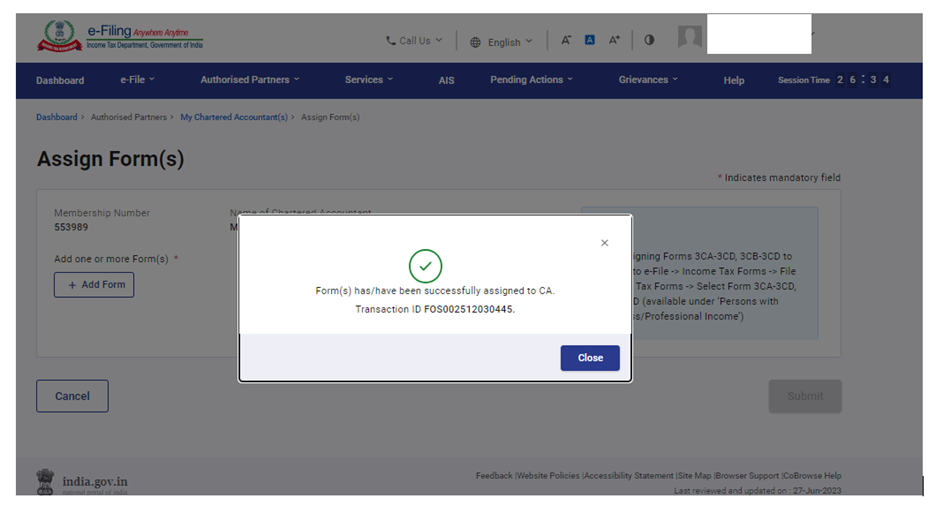Open the AIS menu item
This screenshot has height=506, width=936.
(446, 80)
